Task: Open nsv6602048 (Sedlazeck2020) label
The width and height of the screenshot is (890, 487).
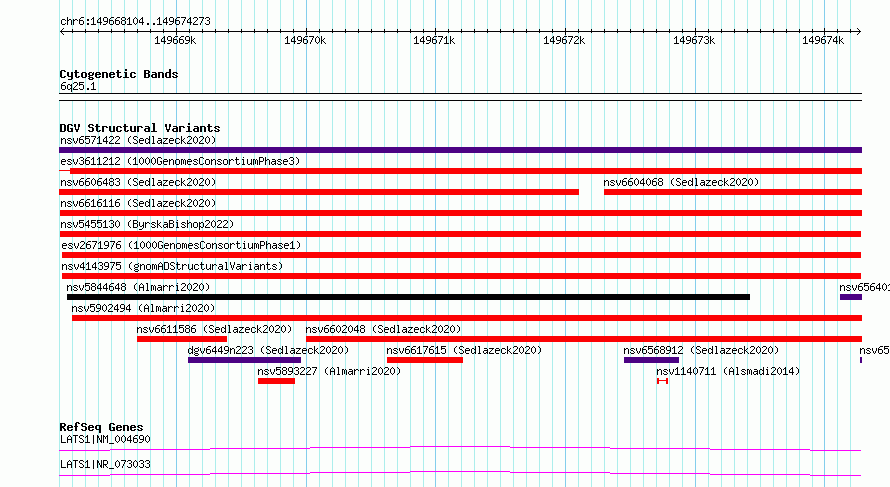Action: click(x=383, y=329)
